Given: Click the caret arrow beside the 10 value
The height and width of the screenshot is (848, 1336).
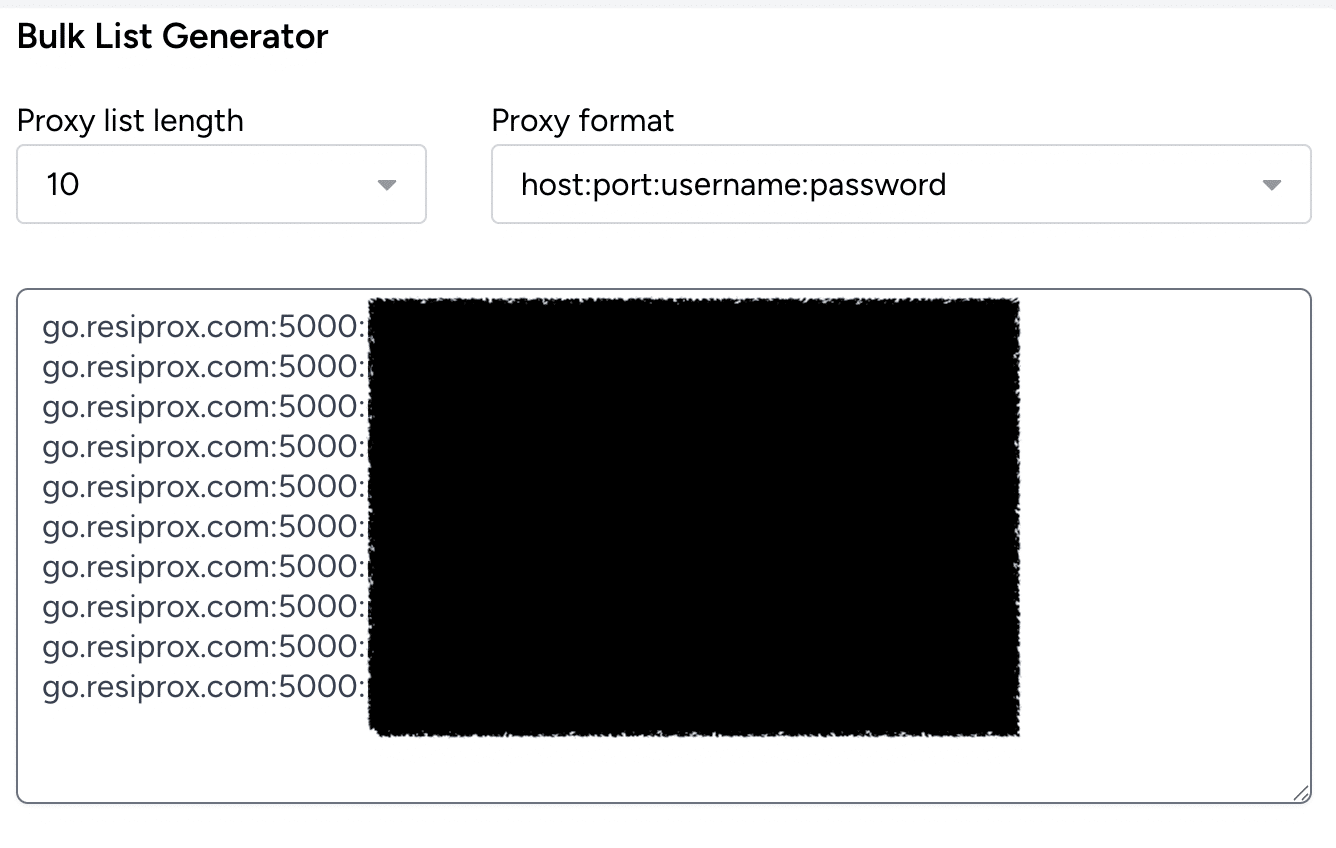Looking at the screenshot, I should pos(387,185).
